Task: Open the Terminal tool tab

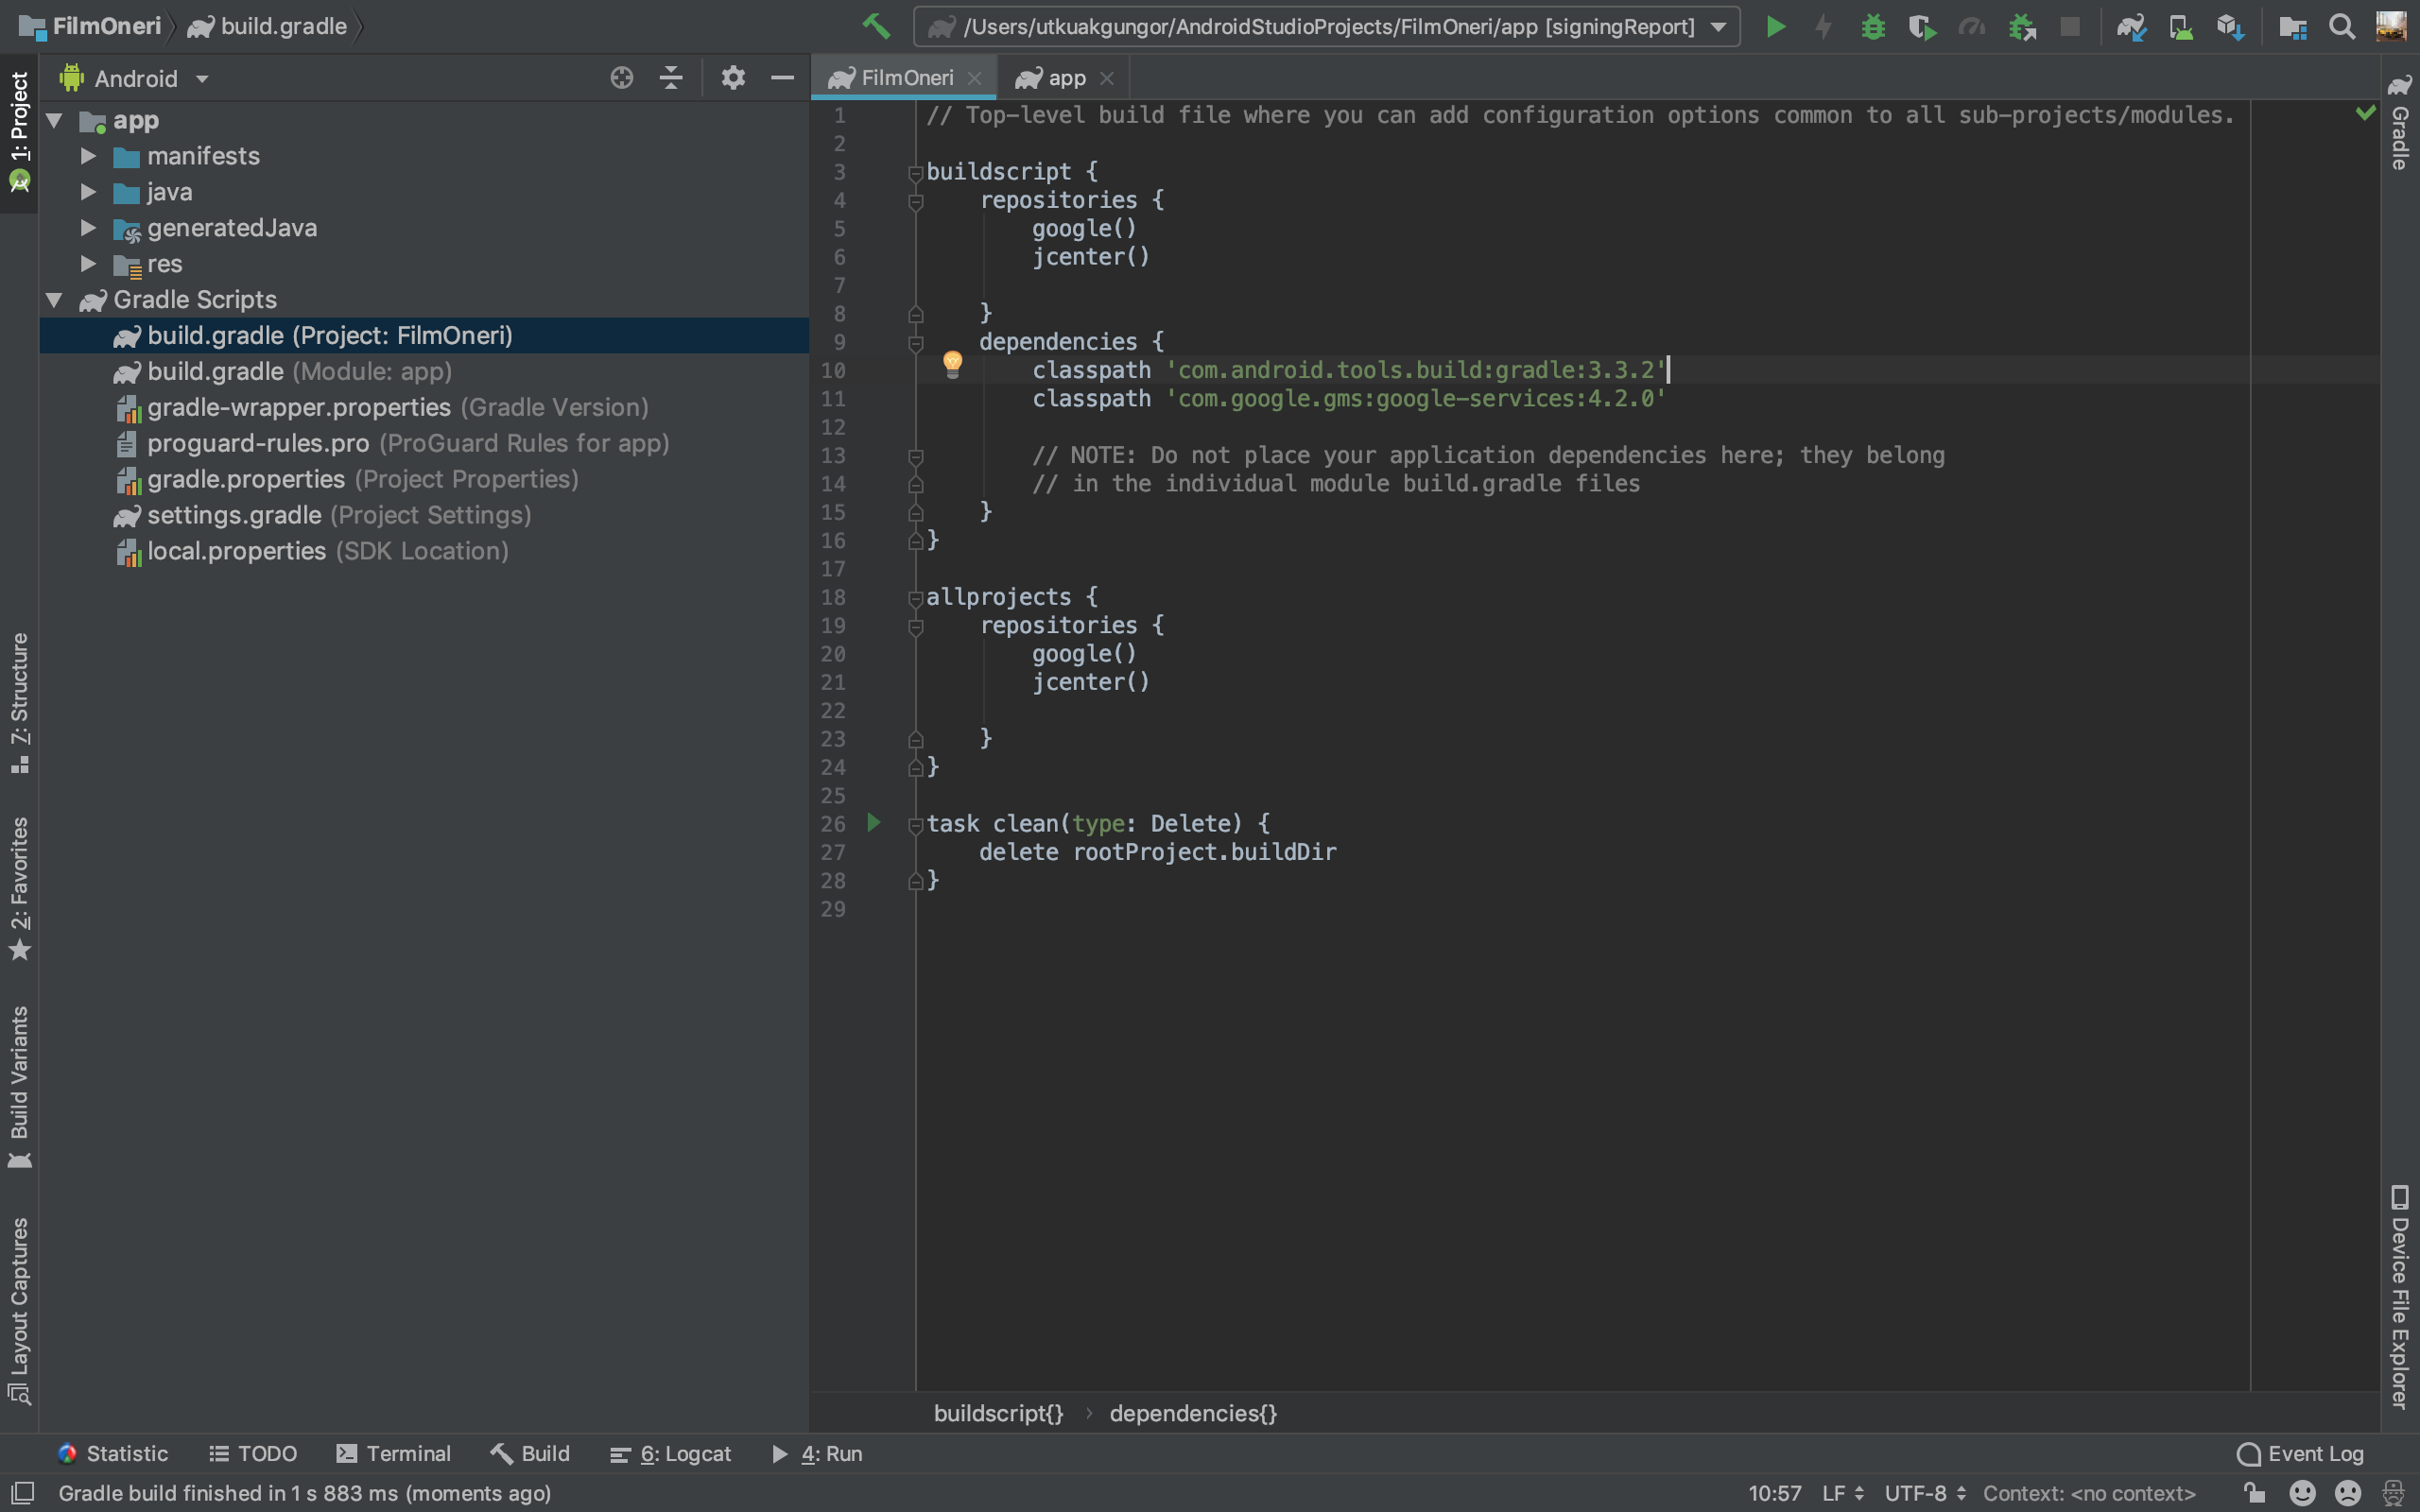Action: click(394, 1453)
